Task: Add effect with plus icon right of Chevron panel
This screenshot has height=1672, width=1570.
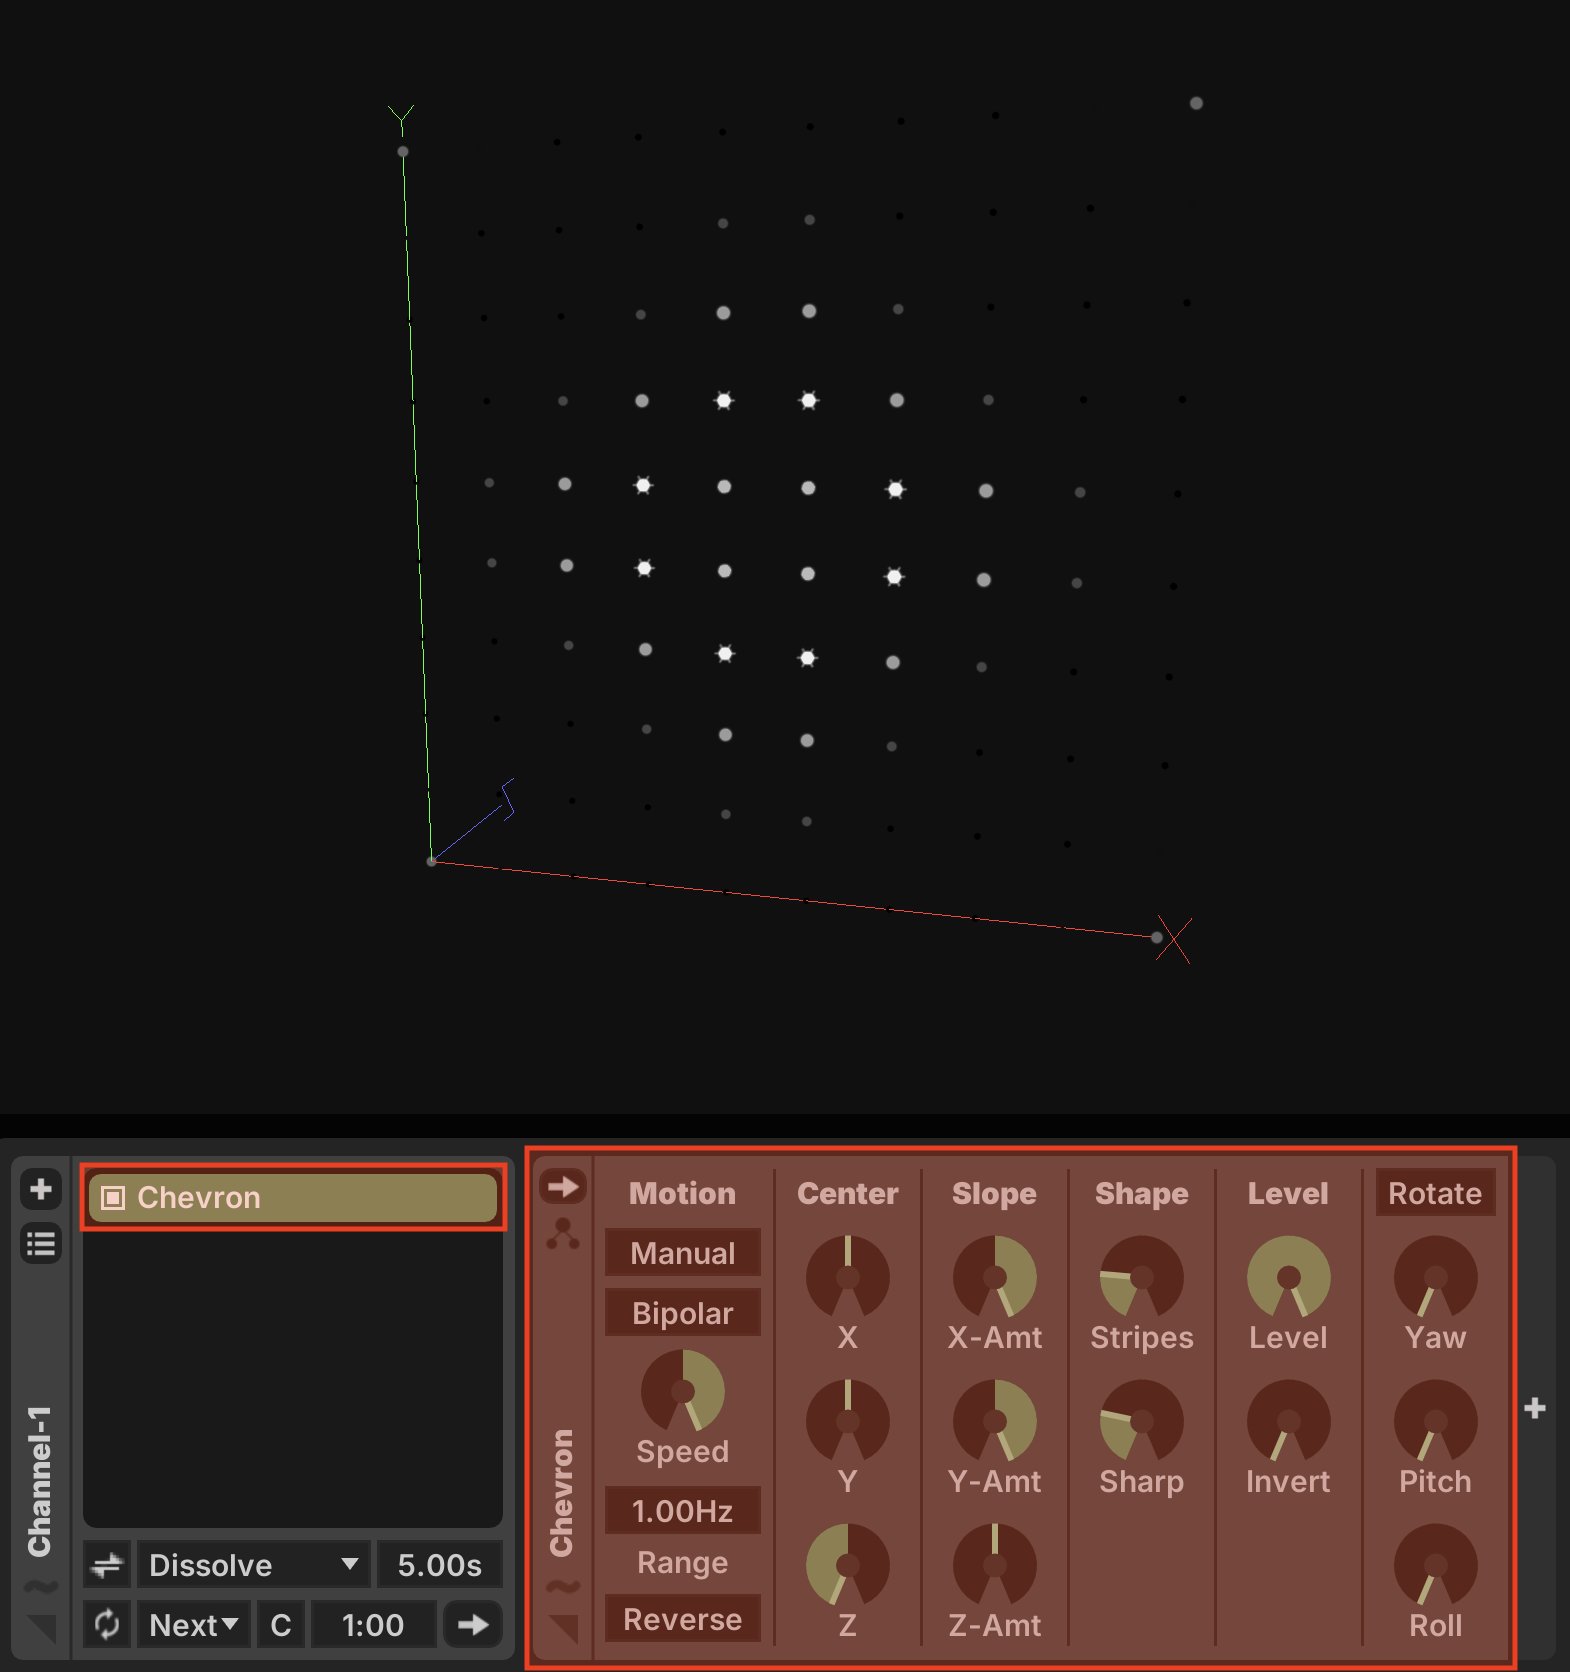Action: click(x=1535, y=1409)
